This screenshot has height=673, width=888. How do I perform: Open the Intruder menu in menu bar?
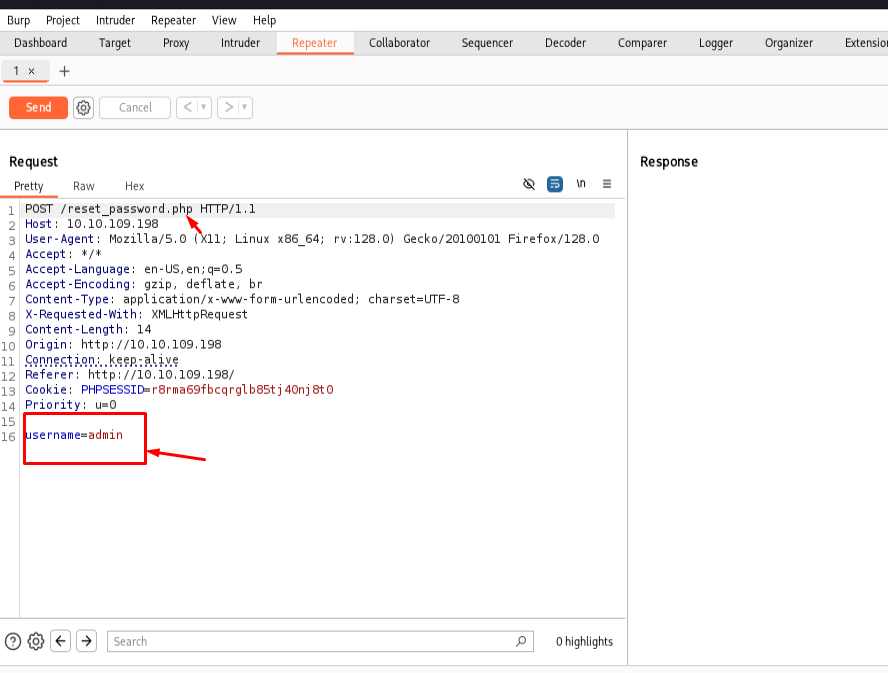[116, 20]
